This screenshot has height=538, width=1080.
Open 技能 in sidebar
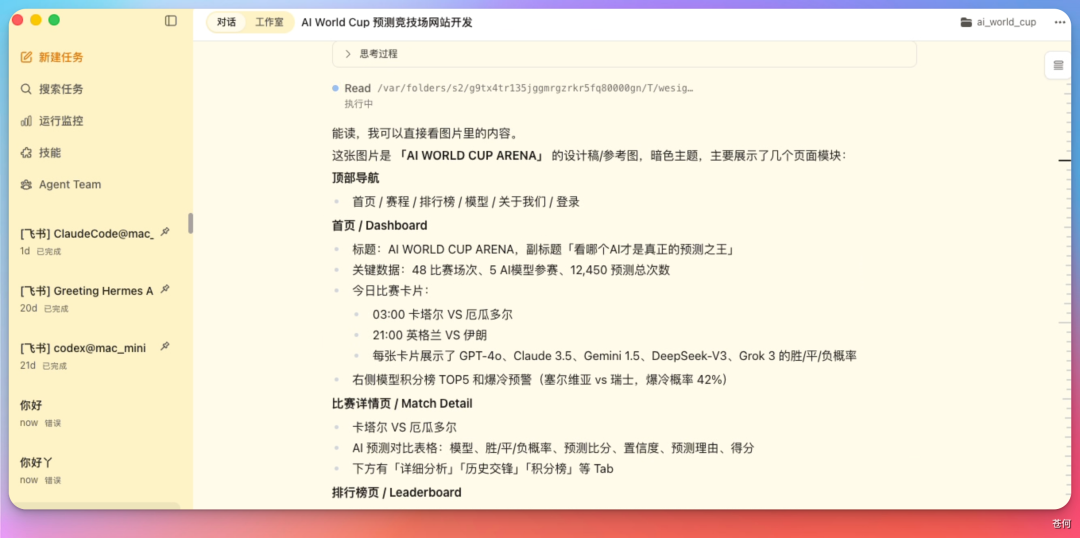click(50, 152)
